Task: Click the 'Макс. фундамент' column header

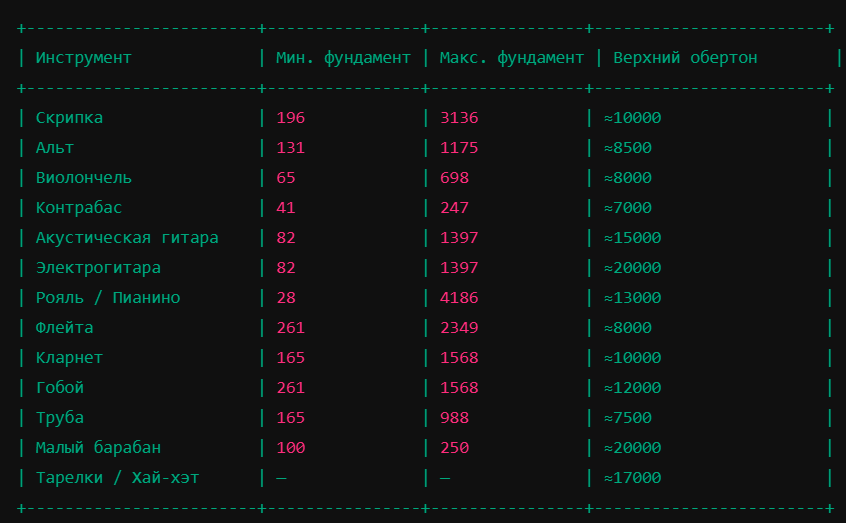Action: pos(511,58)
